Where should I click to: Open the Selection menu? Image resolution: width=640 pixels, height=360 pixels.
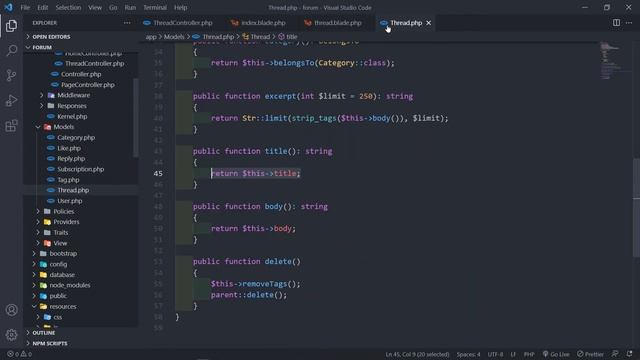[x=68, y=7]
